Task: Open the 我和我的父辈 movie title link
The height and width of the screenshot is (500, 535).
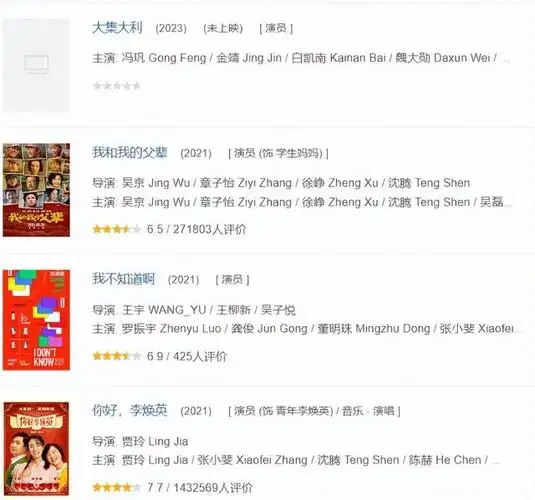Action: pos(130,153)
